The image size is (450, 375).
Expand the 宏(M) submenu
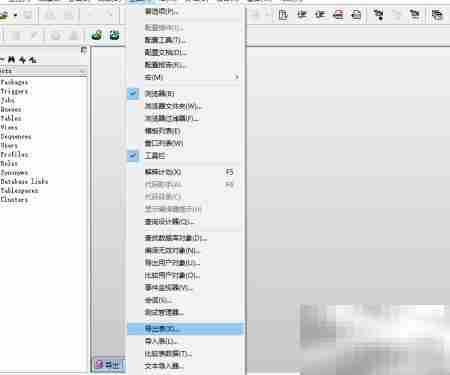coord(185,77)
